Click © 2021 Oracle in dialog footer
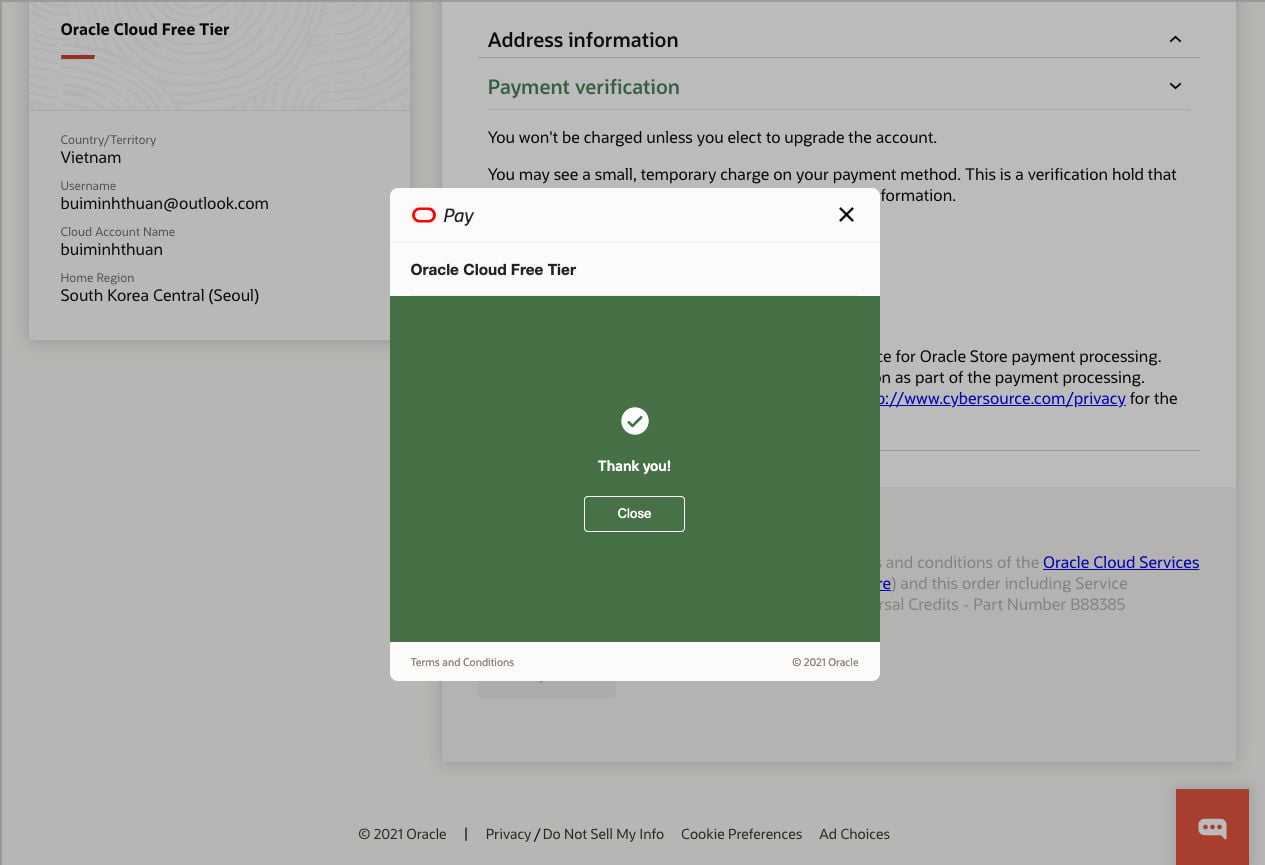1265x865 pixels. tap(825, 662)
